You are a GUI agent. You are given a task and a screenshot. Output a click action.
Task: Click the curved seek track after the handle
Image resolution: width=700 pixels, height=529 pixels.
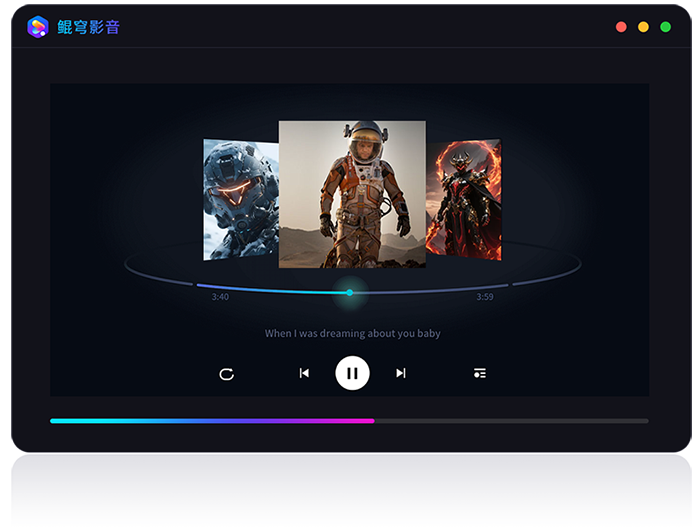point(430,291)
